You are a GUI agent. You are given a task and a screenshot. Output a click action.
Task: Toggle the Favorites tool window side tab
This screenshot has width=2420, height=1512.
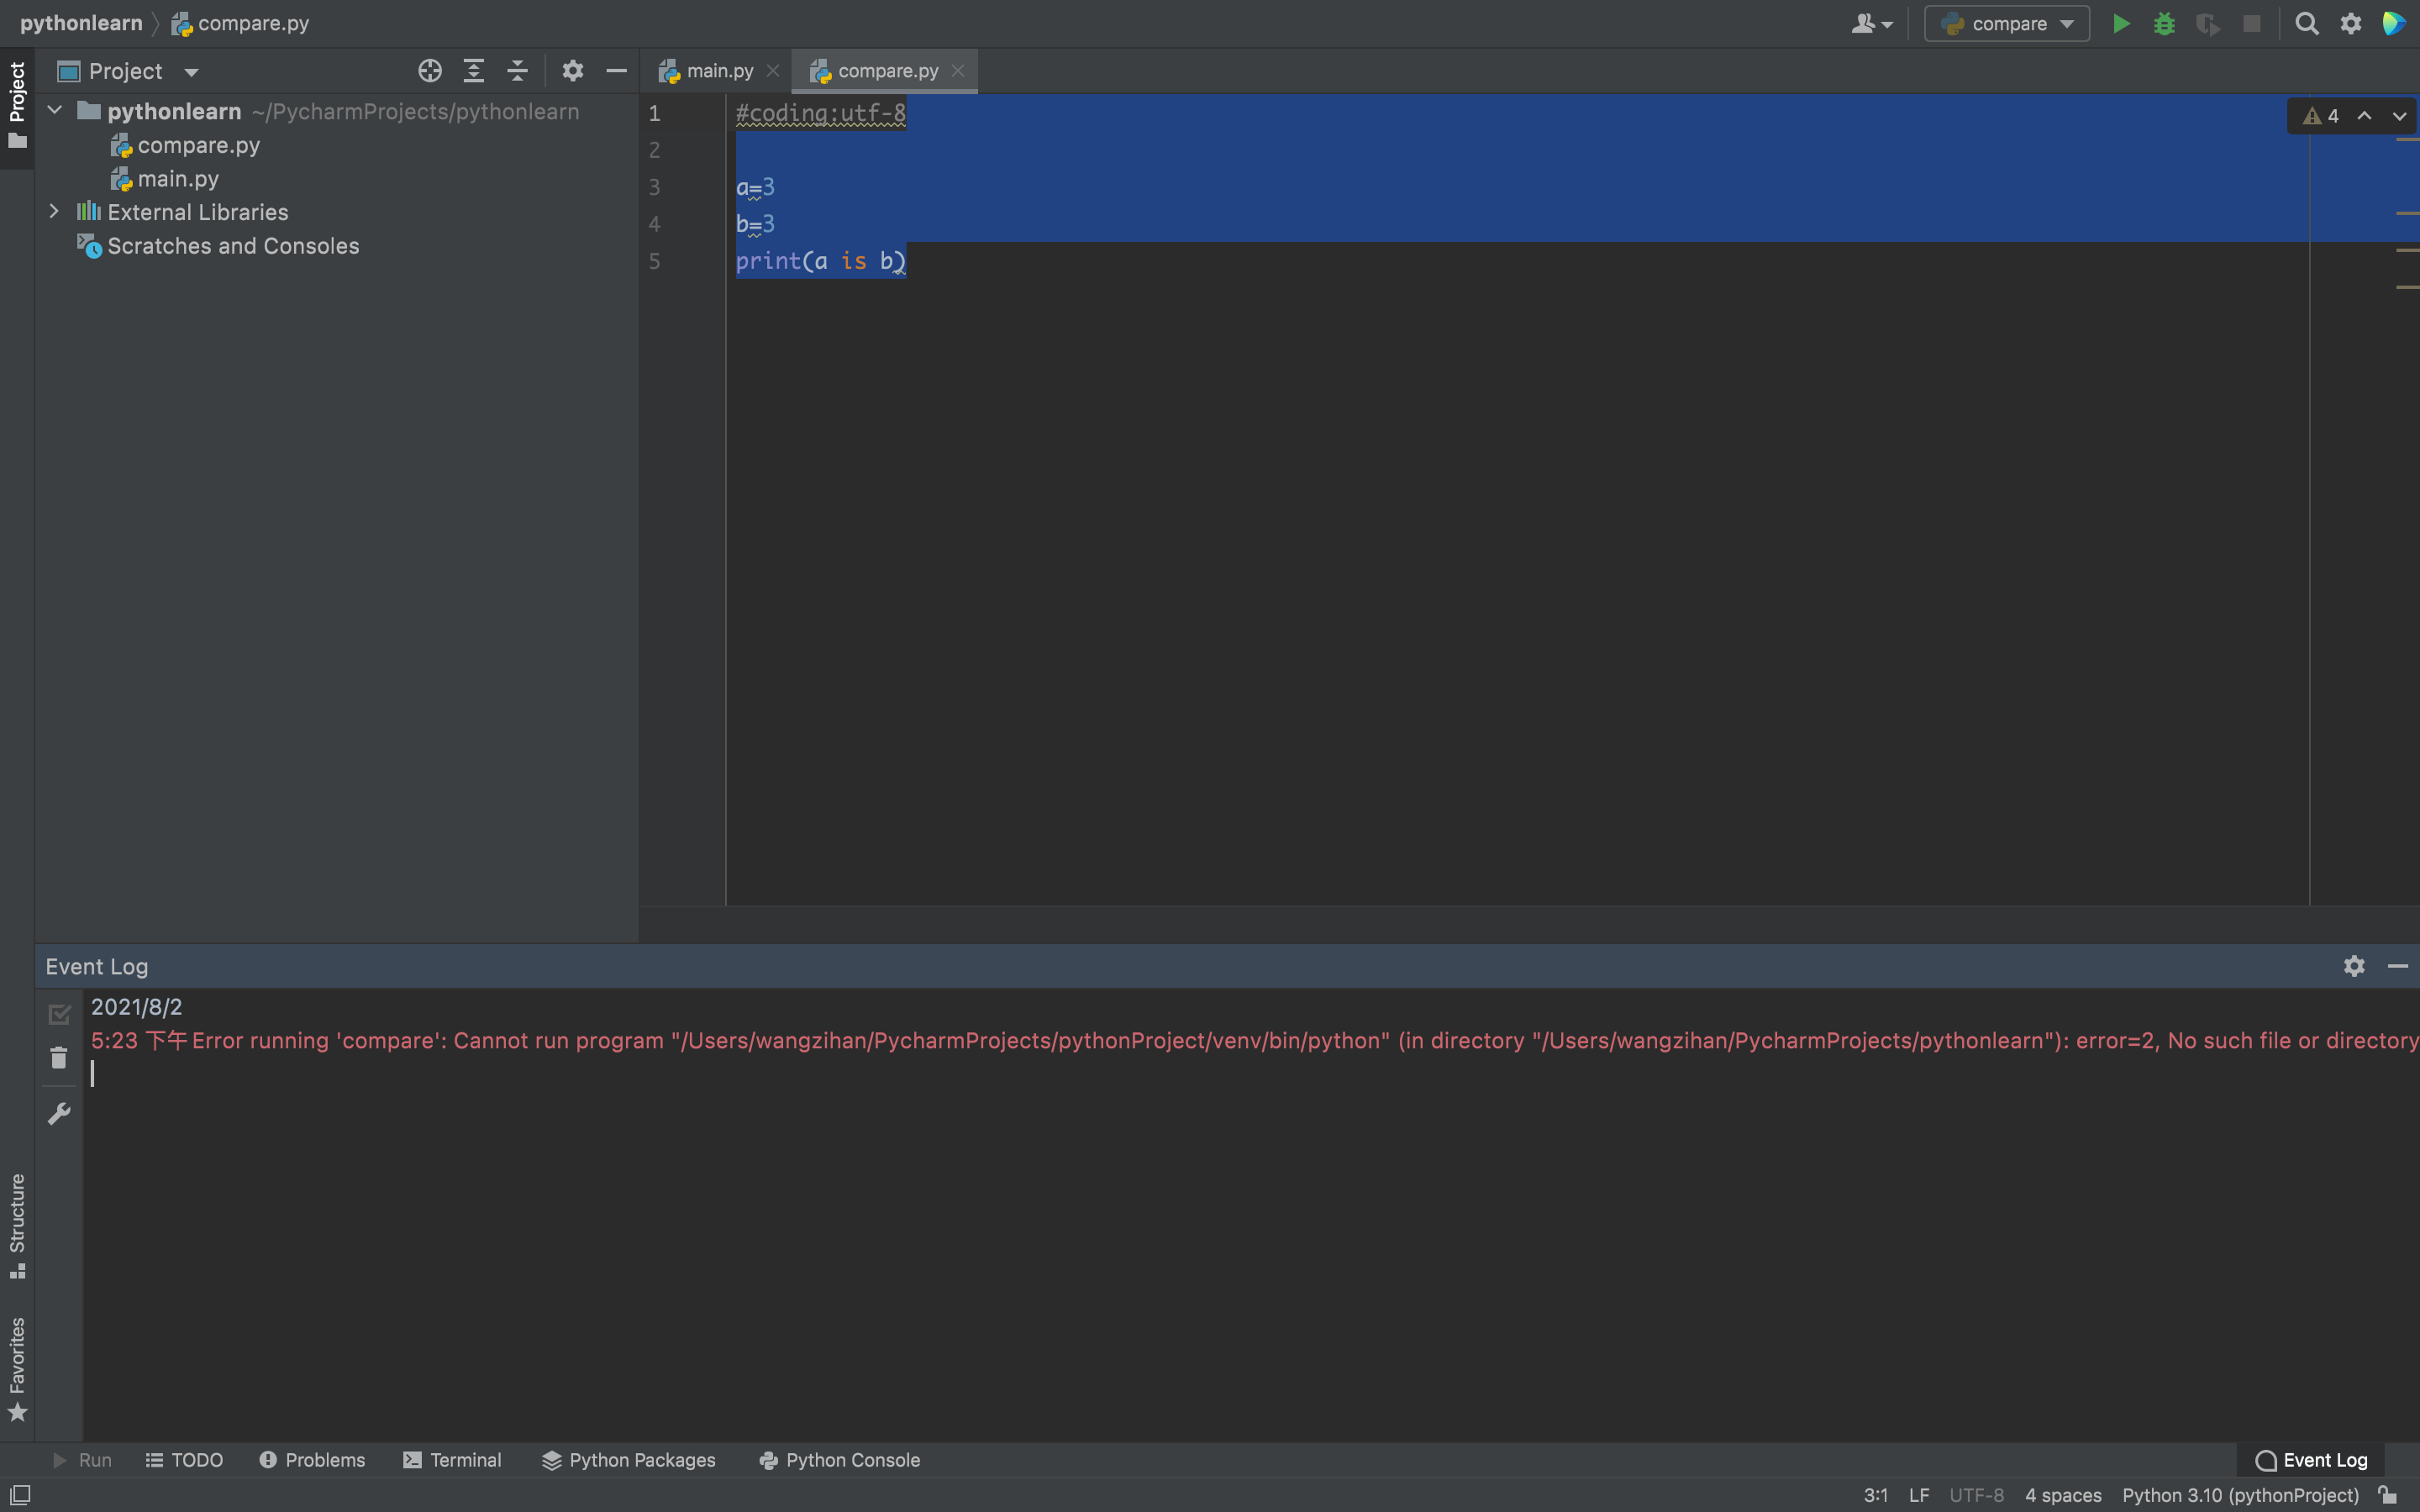point(17,1369)
